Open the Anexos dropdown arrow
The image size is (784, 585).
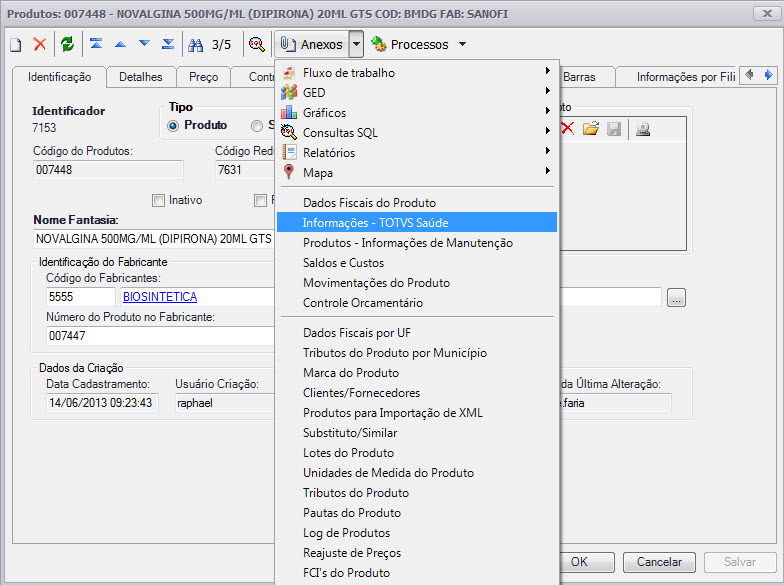click(356, 44)
